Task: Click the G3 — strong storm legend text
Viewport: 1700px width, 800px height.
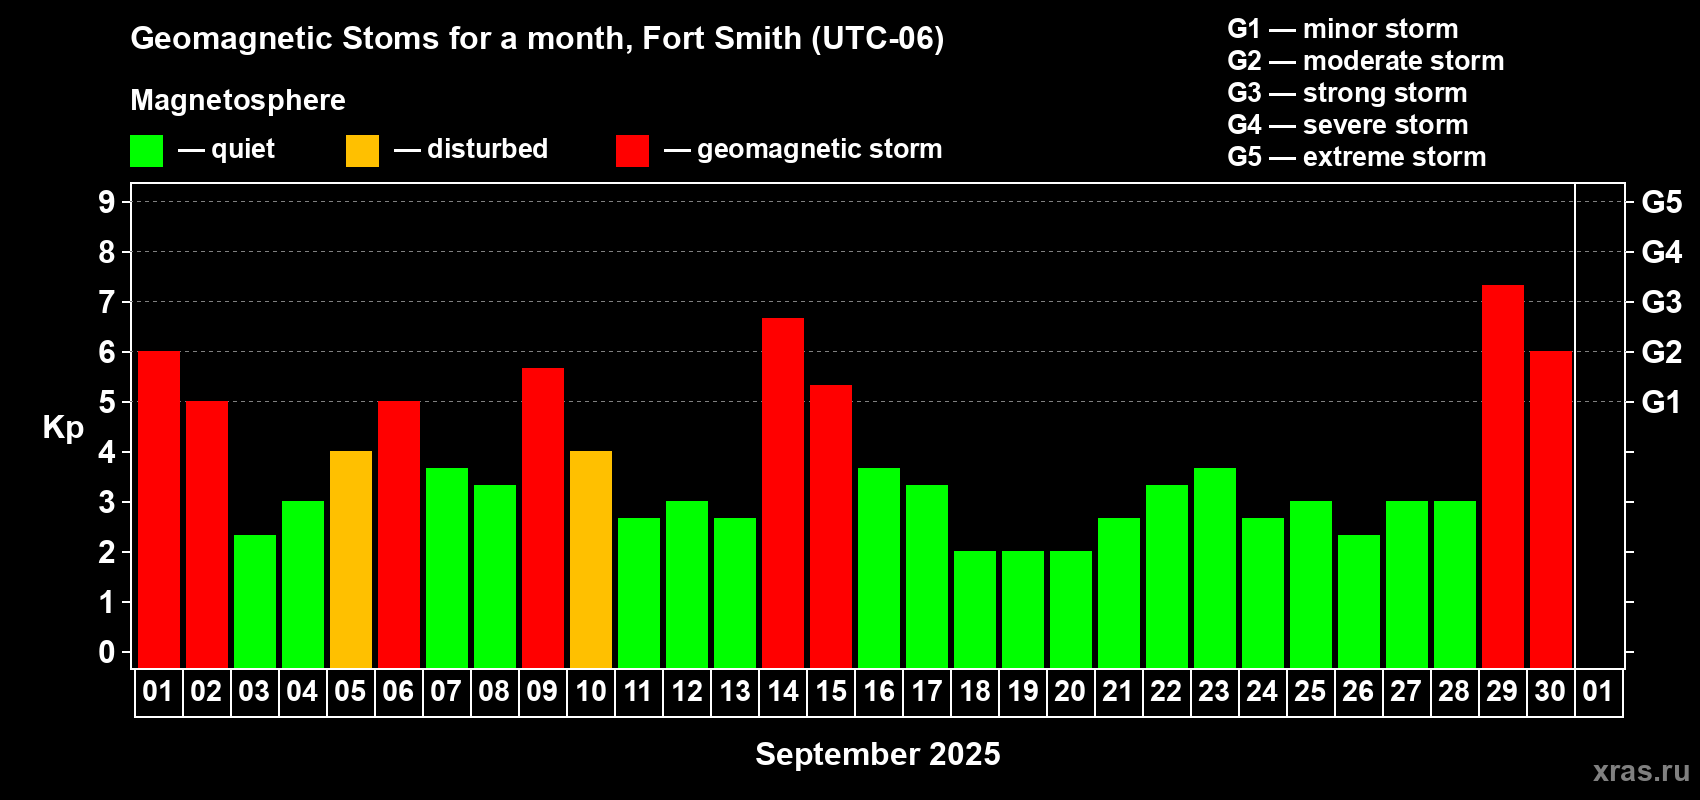Action: click(1347, 93)
